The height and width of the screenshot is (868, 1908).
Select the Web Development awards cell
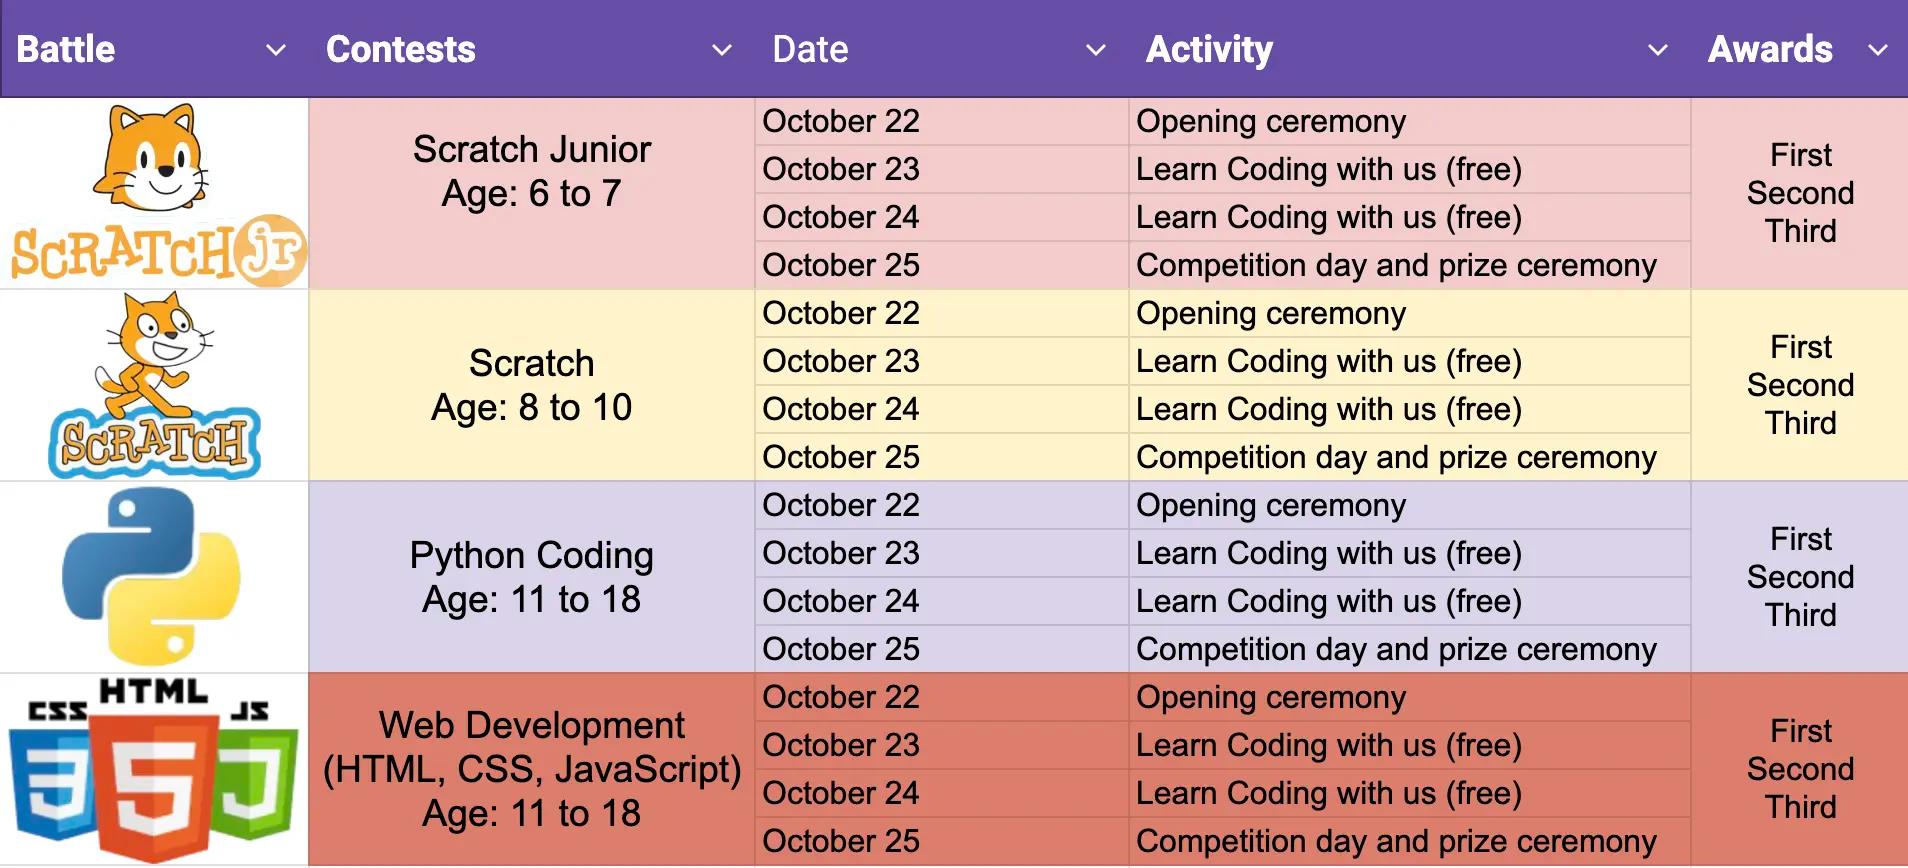(1800, 769)
